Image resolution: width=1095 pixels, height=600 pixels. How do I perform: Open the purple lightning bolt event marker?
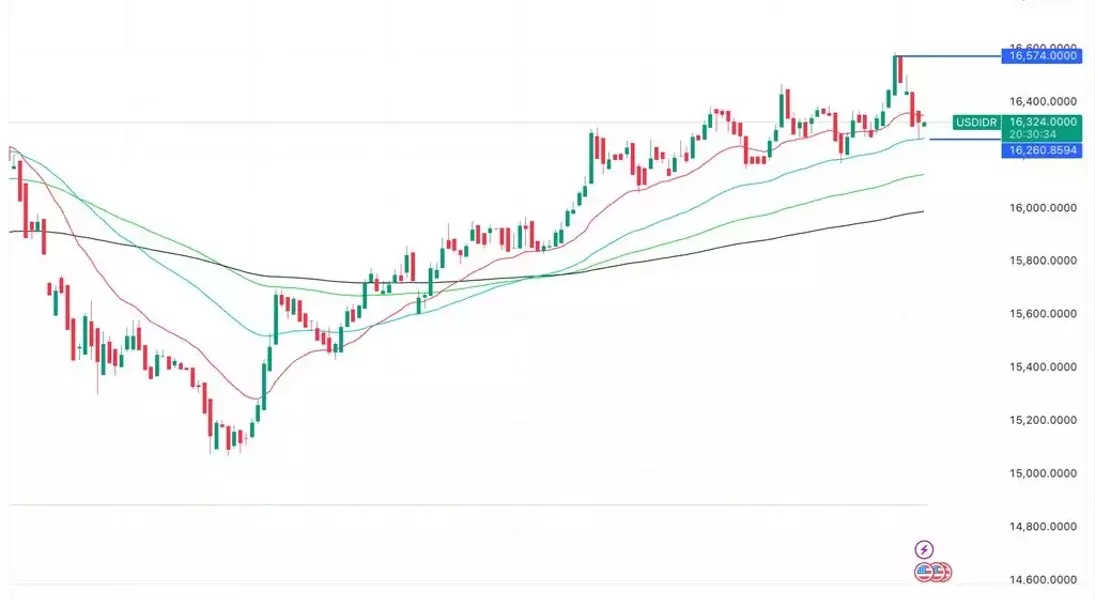(x=924, y=549)
